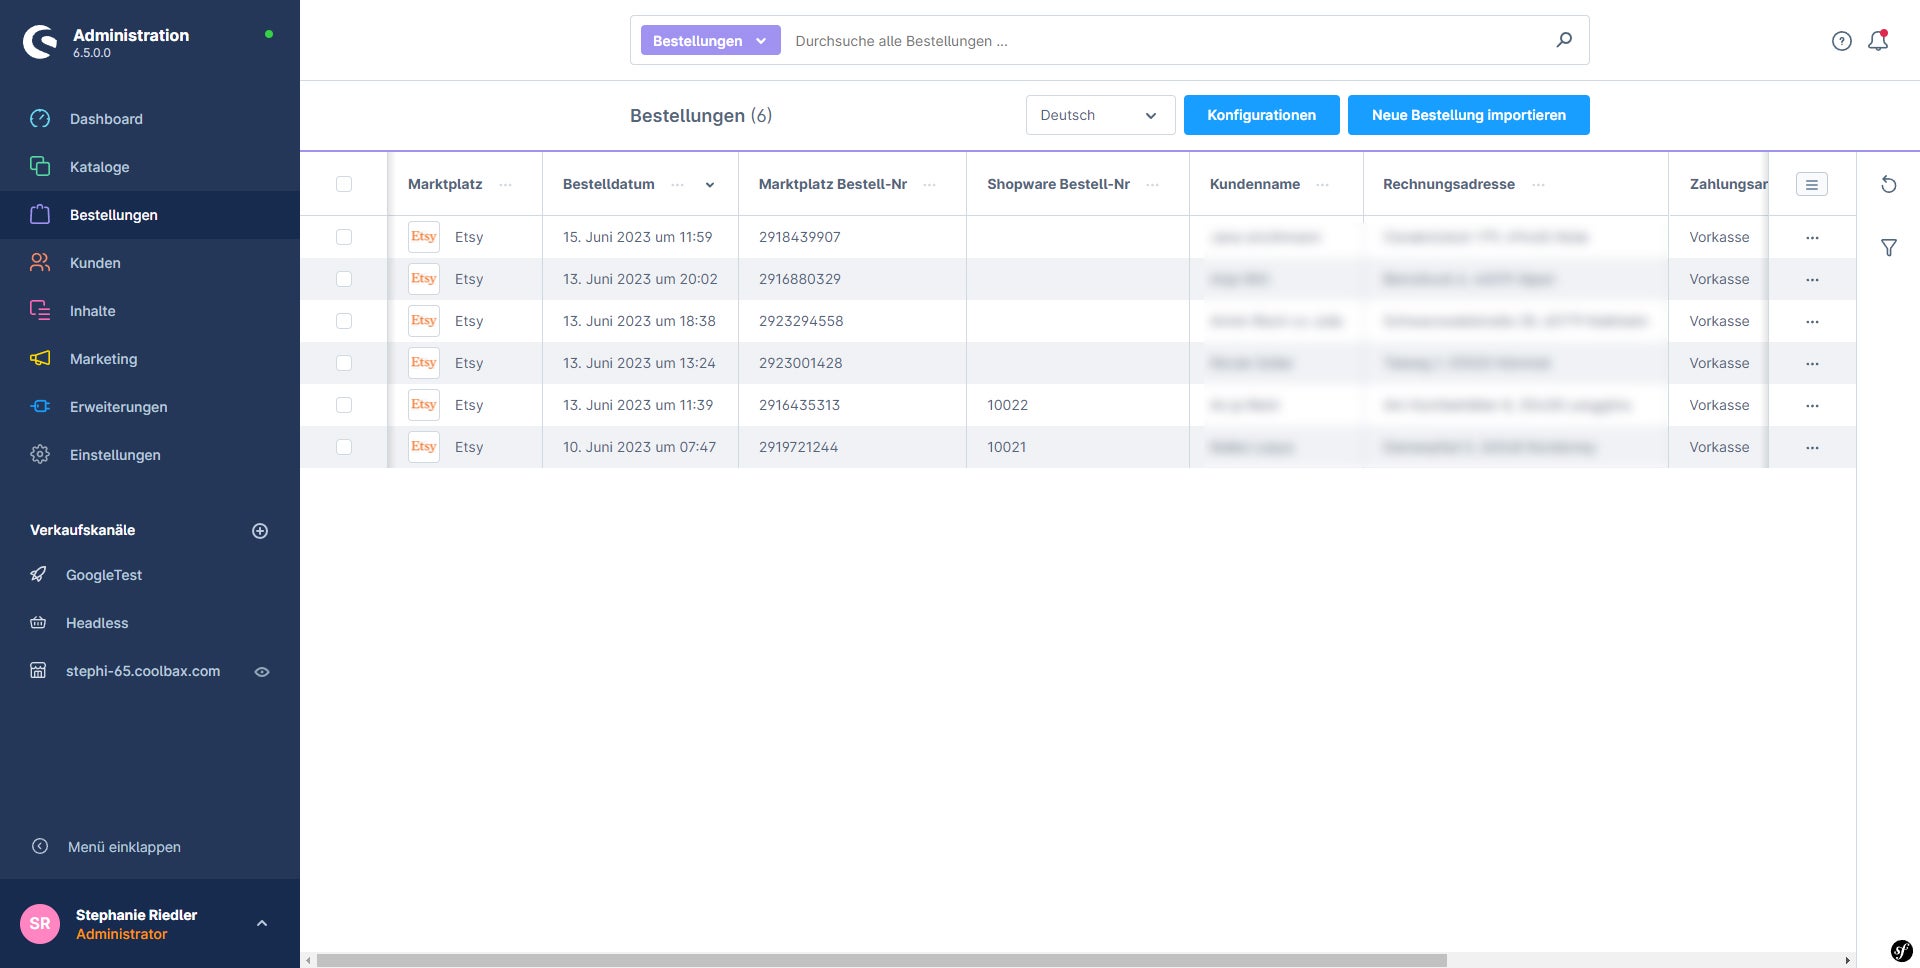Click the Shopware logo in header

[x=40, y=41]
